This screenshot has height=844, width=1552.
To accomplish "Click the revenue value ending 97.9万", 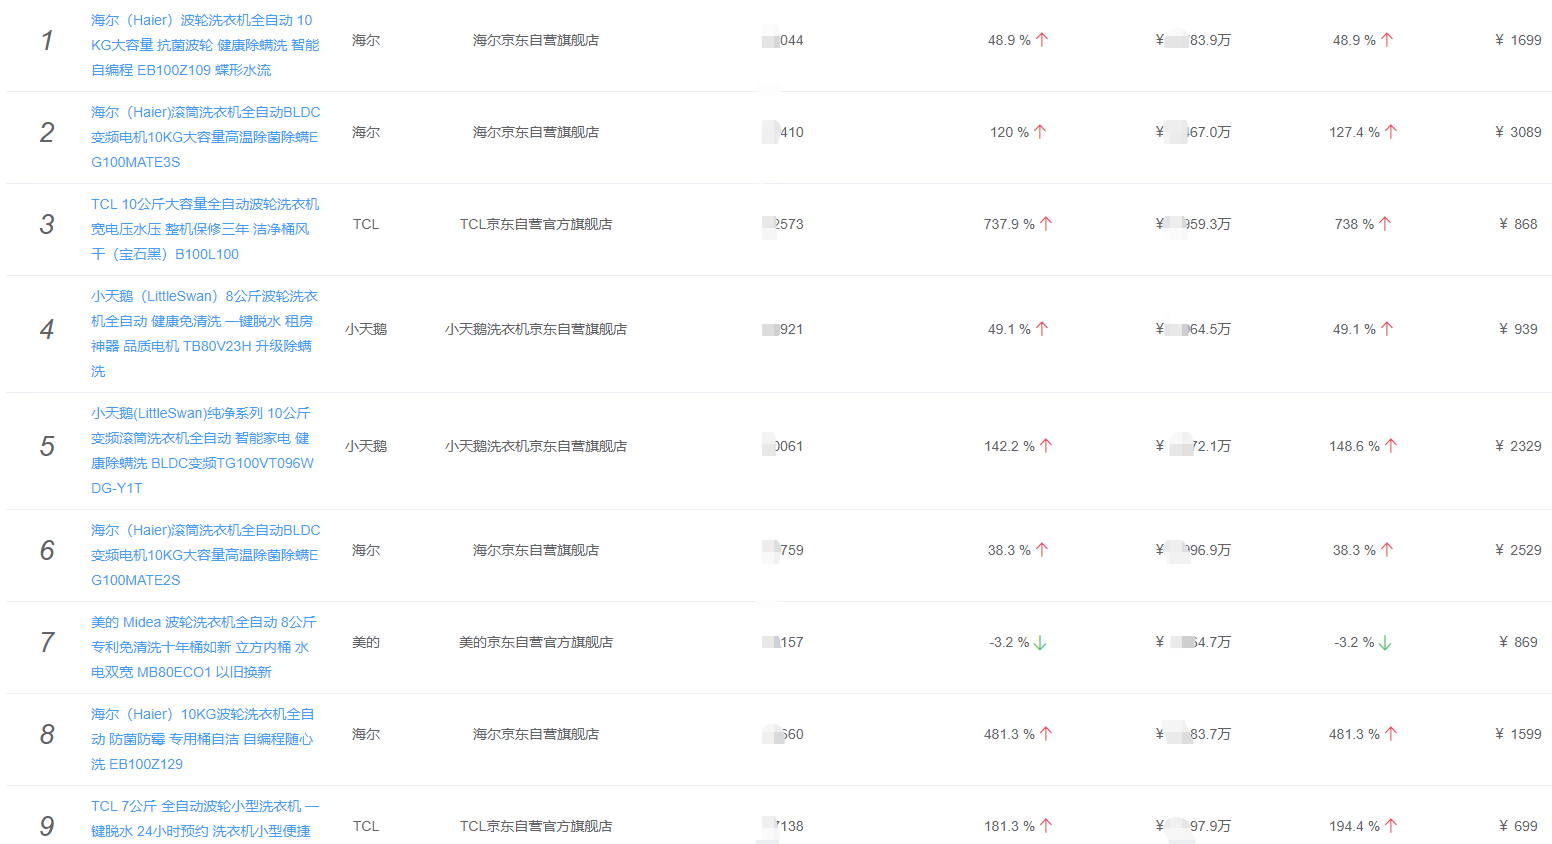I will (1193, 826).
